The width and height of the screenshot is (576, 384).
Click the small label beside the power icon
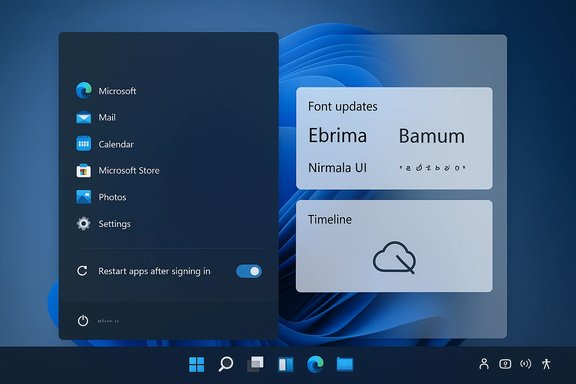[108, 321]
